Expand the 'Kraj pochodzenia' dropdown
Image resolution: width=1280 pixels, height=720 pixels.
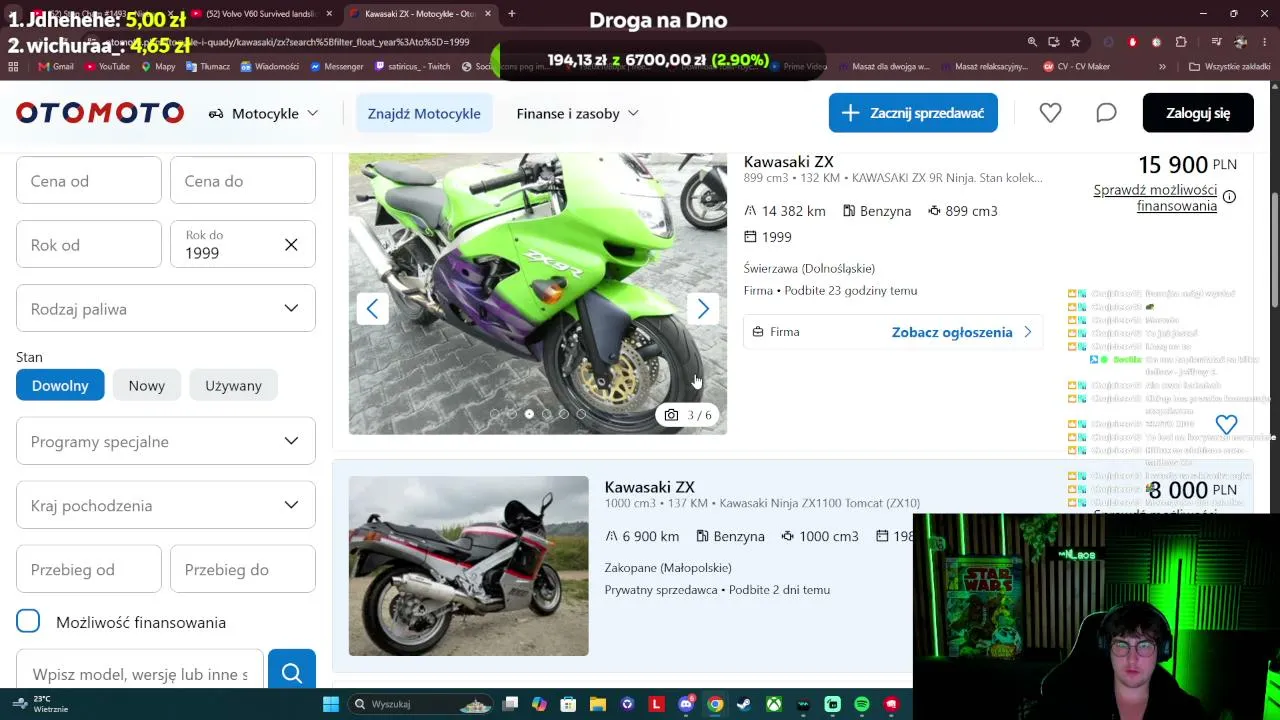coord(166,505)
